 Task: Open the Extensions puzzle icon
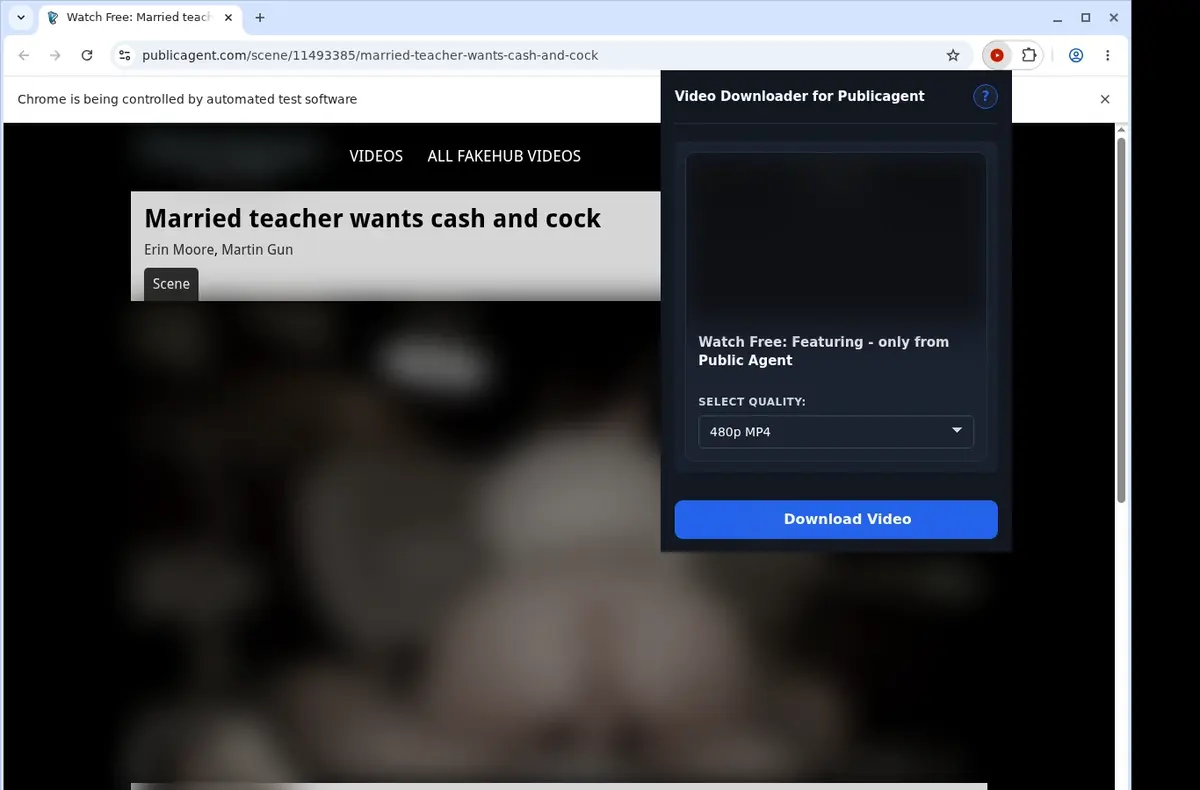tap(1028, 56)
